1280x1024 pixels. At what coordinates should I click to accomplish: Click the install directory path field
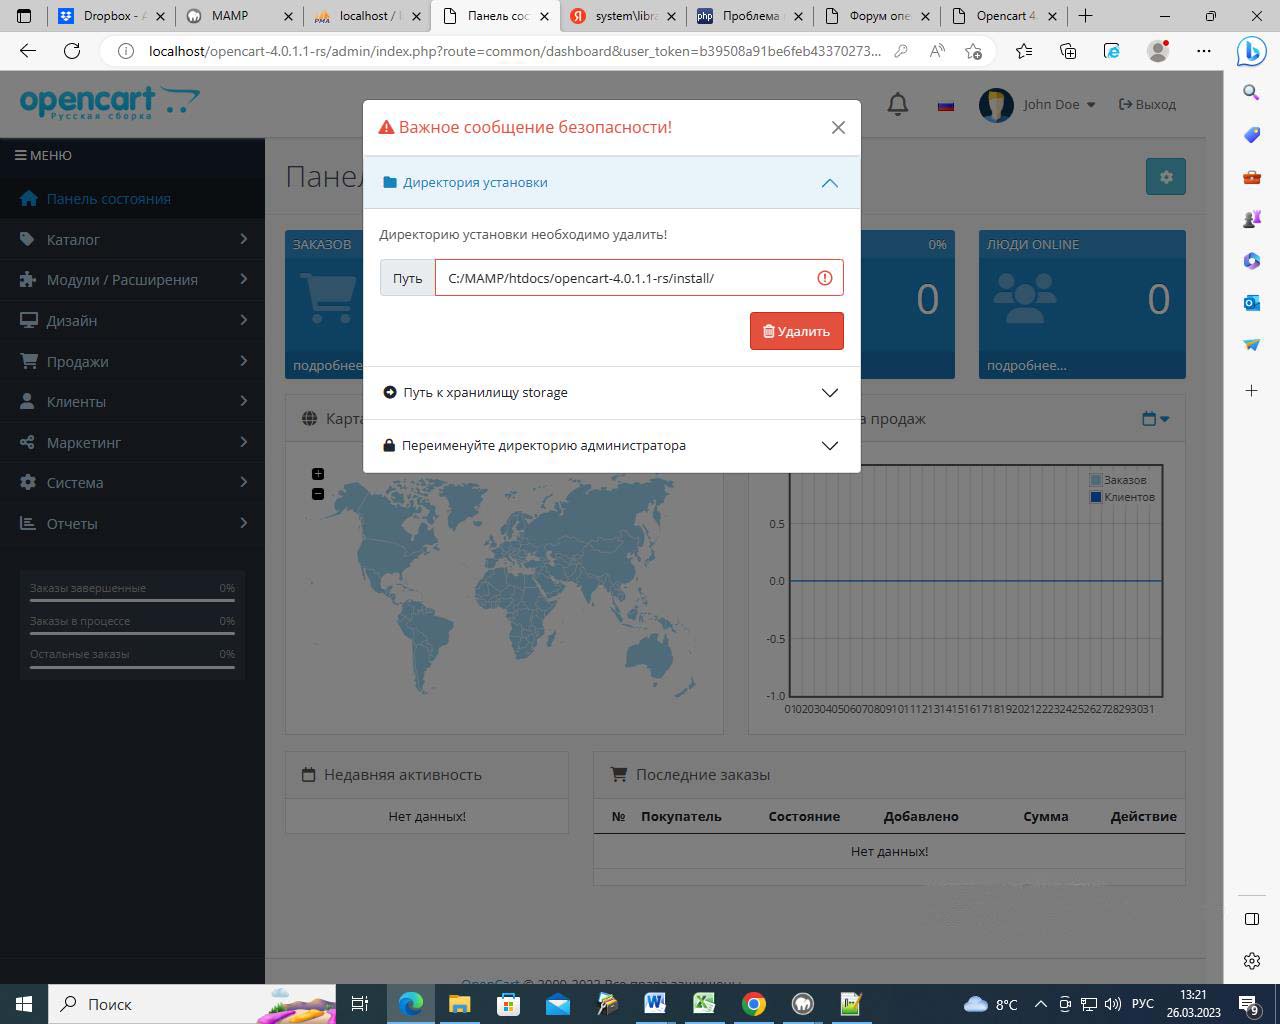point(625,278)
